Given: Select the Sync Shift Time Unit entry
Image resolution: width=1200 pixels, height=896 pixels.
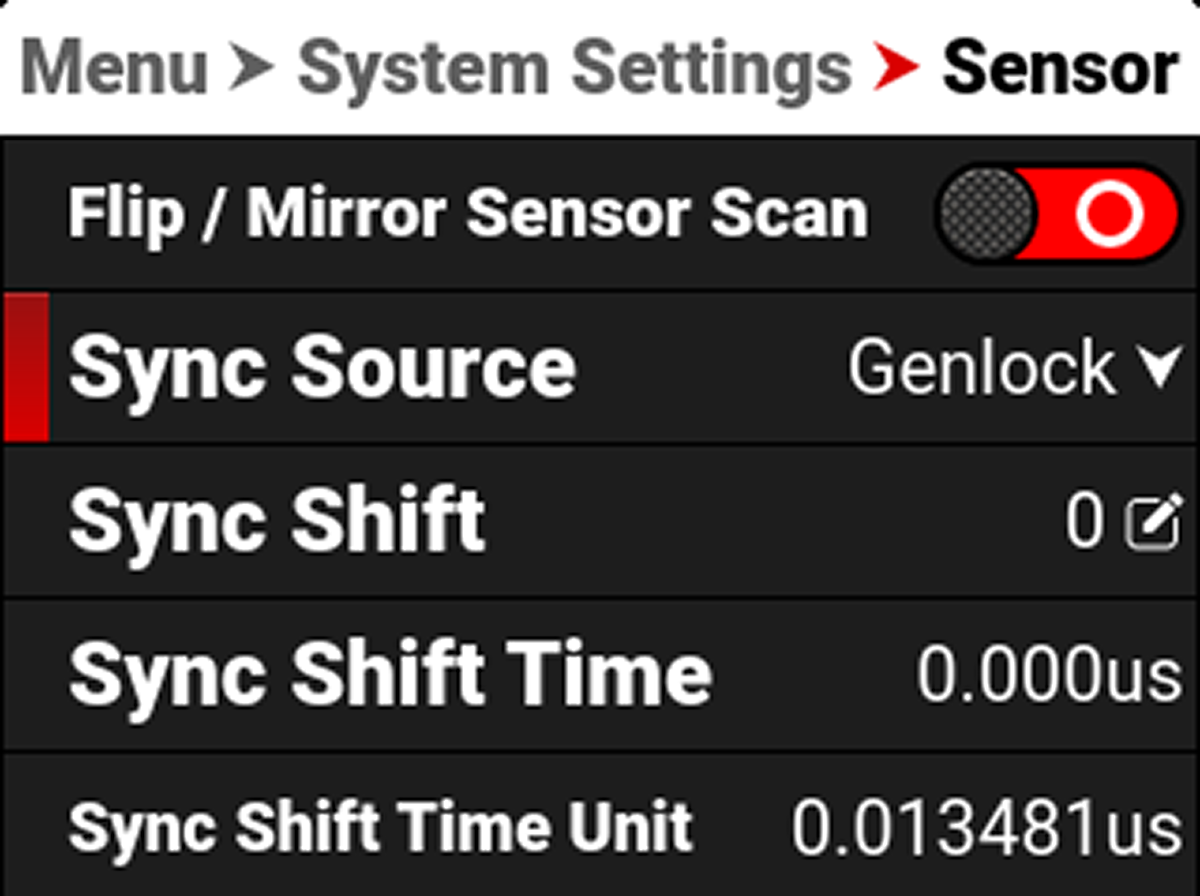Looking at the screenshot, I should (x=600, y=826).
